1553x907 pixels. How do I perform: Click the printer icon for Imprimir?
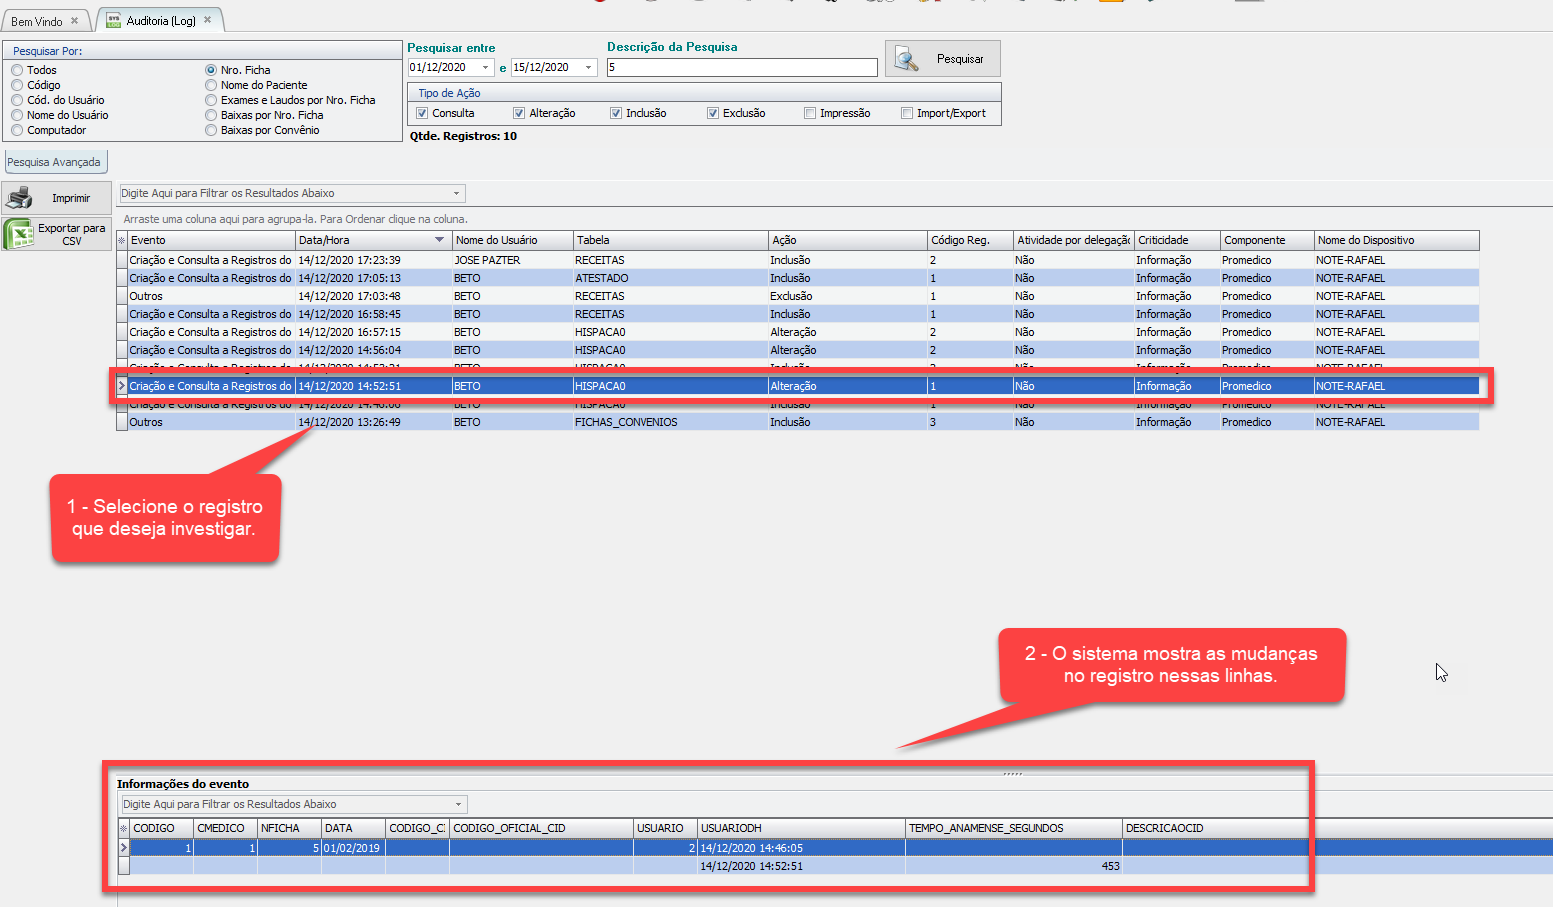(20, 198)
